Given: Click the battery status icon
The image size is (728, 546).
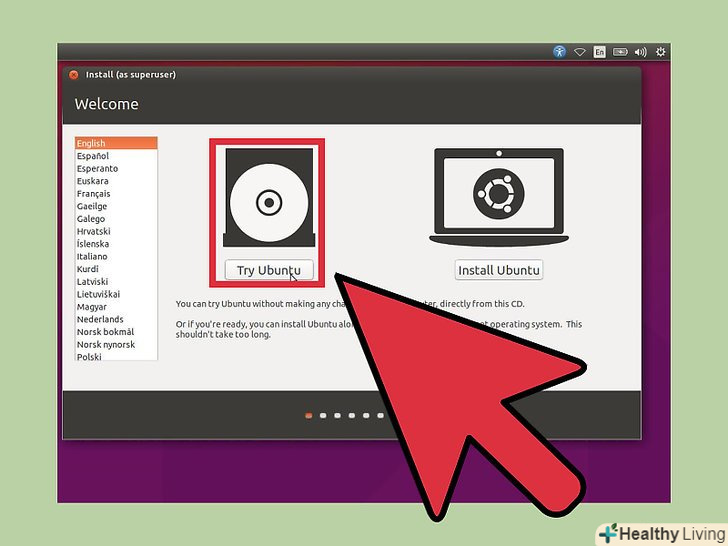Looking at the screenshot, I should (x=620, y=52).
